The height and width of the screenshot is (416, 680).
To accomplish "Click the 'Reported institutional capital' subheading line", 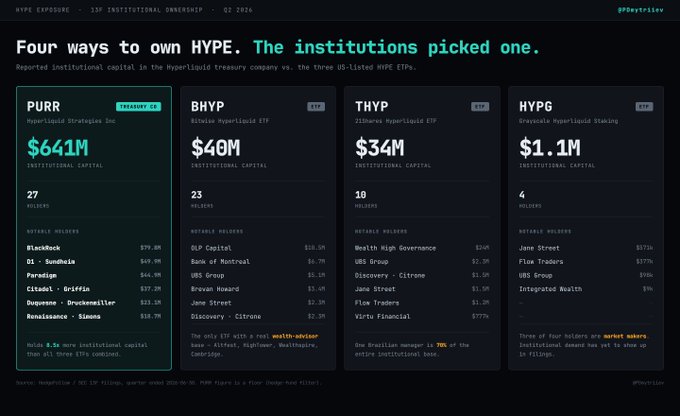I will 216,67.
